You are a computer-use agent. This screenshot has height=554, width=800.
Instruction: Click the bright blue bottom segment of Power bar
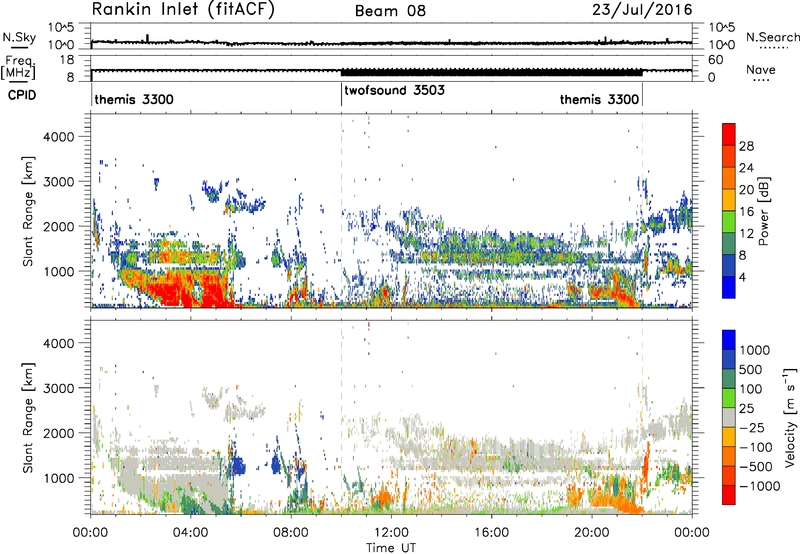click(x=729, y=287)
